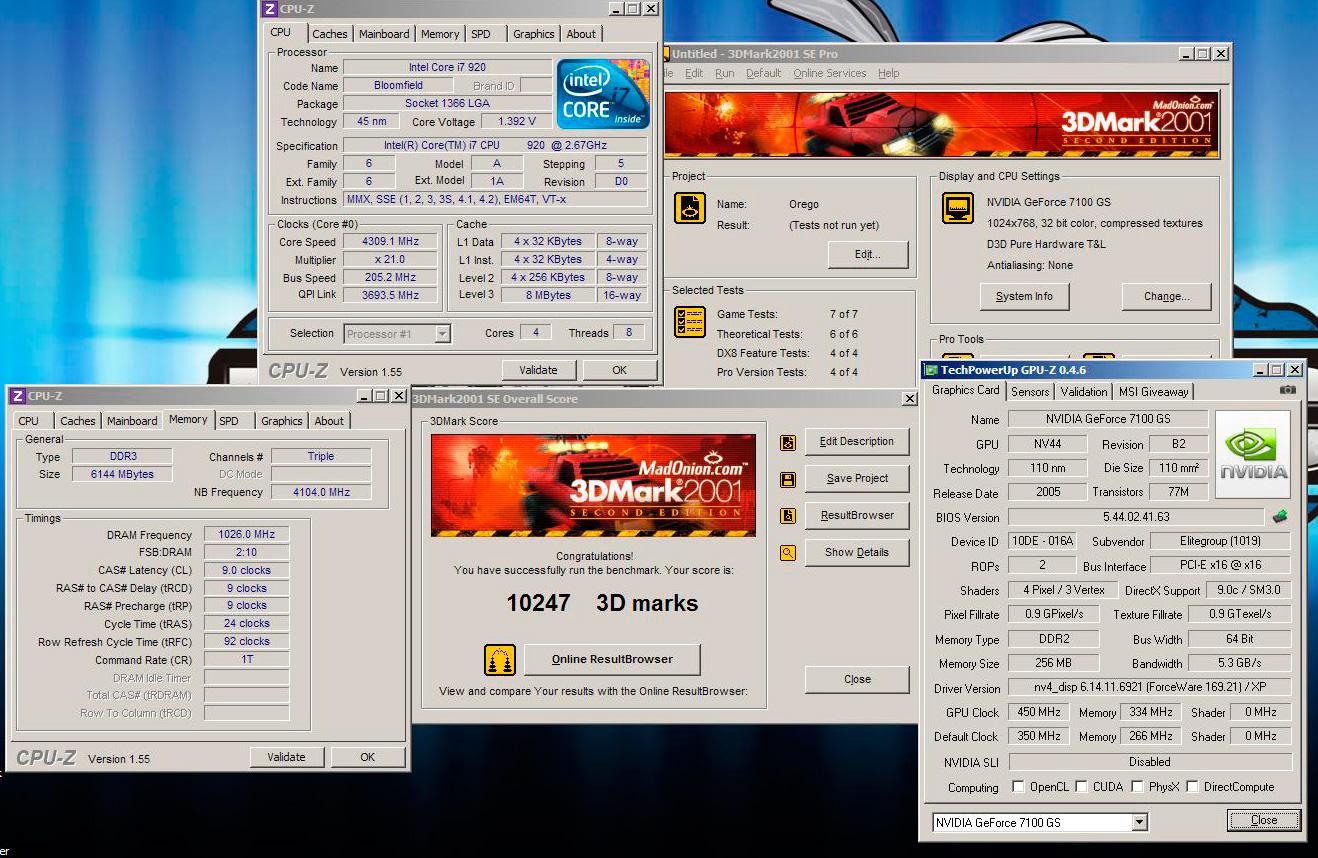Click the Subvendor Elitegroup (1019) field
Screen dimensions: 1318x858
[x=1220, y=541]
